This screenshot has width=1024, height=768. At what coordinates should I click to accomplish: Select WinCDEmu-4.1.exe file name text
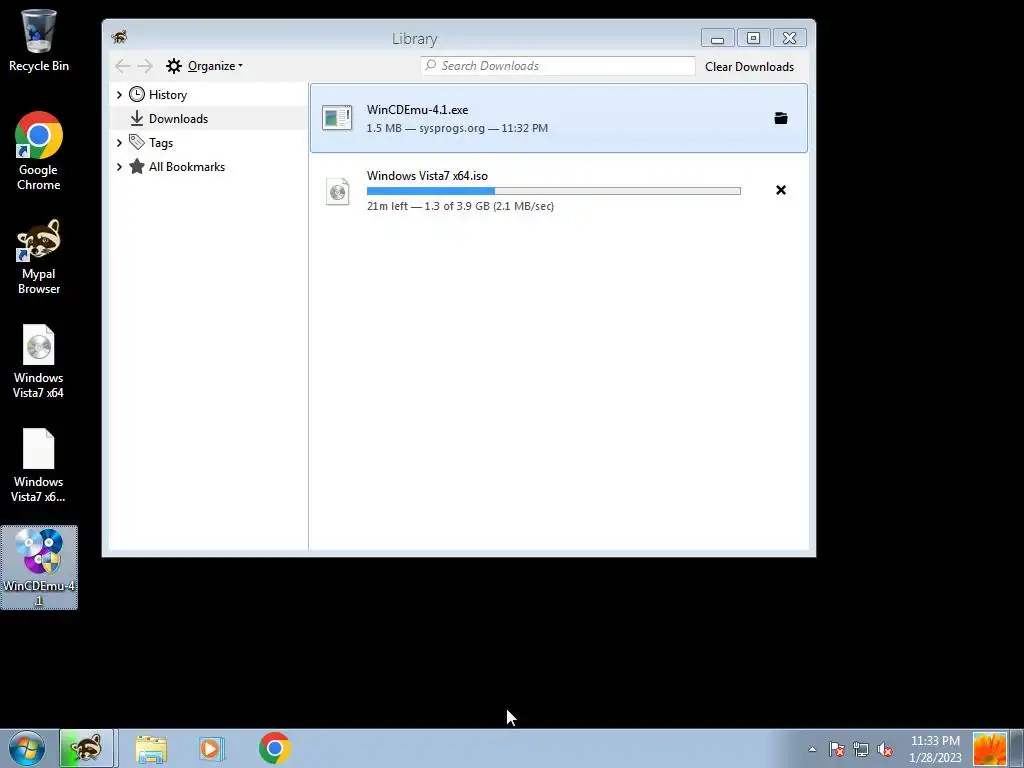pyautogui.click(x=417, y=110)
